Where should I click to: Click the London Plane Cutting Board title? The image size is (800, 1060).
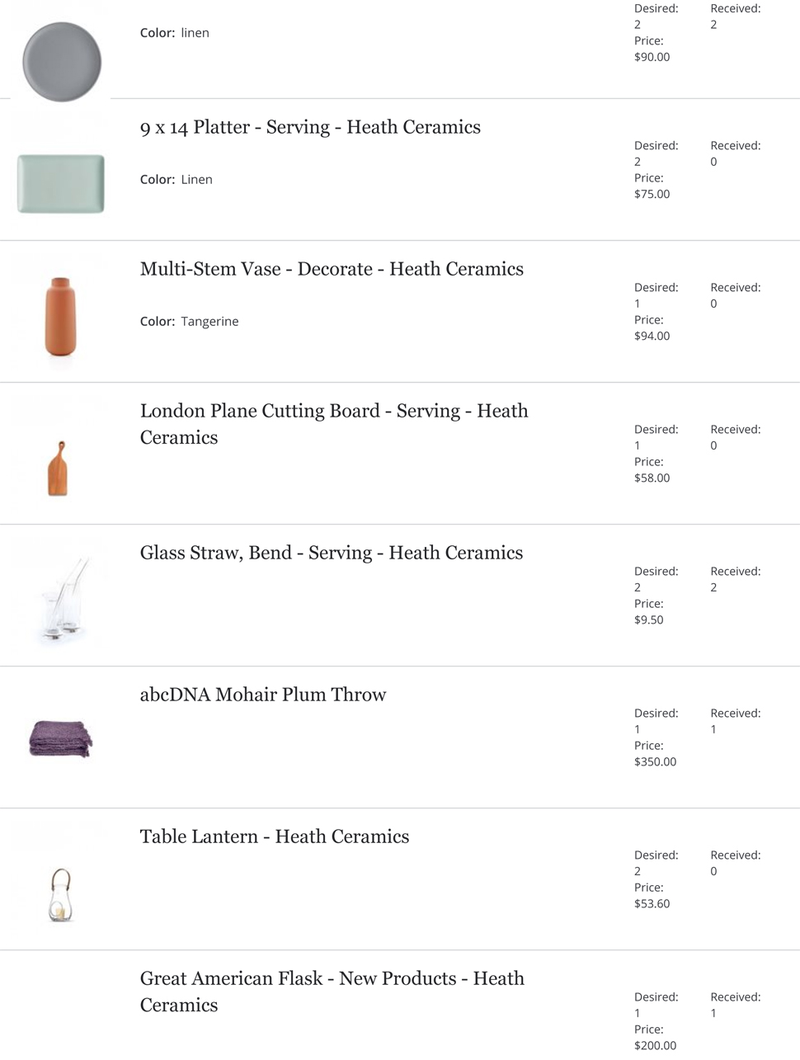point(334,424)
